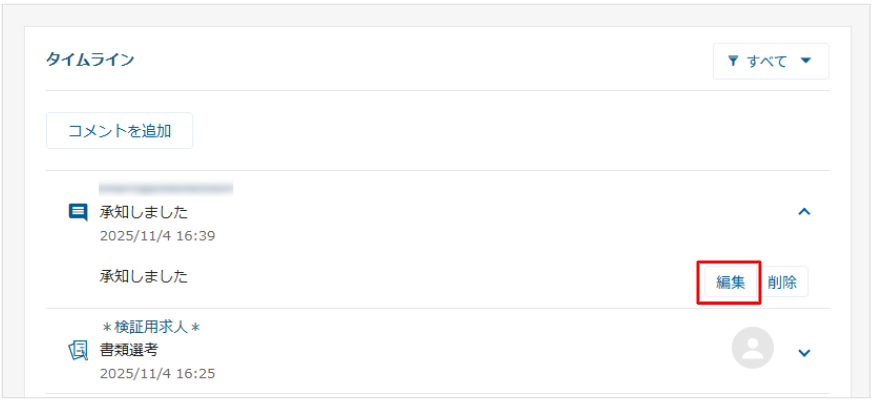Select the bold 承知しました comment title

pos(143,212)
